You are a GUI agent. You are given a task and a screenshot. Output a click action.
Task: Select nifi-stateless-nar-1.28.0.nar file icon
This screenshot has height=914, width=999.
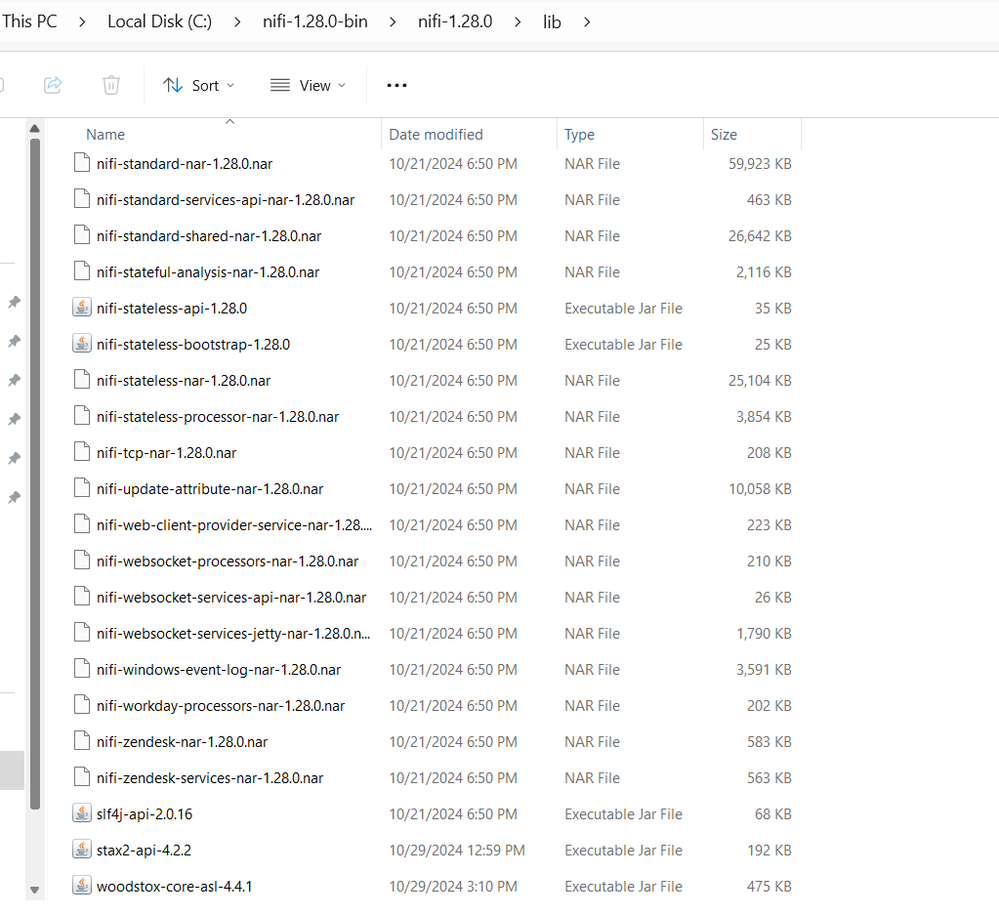click(x=82, y=380)
